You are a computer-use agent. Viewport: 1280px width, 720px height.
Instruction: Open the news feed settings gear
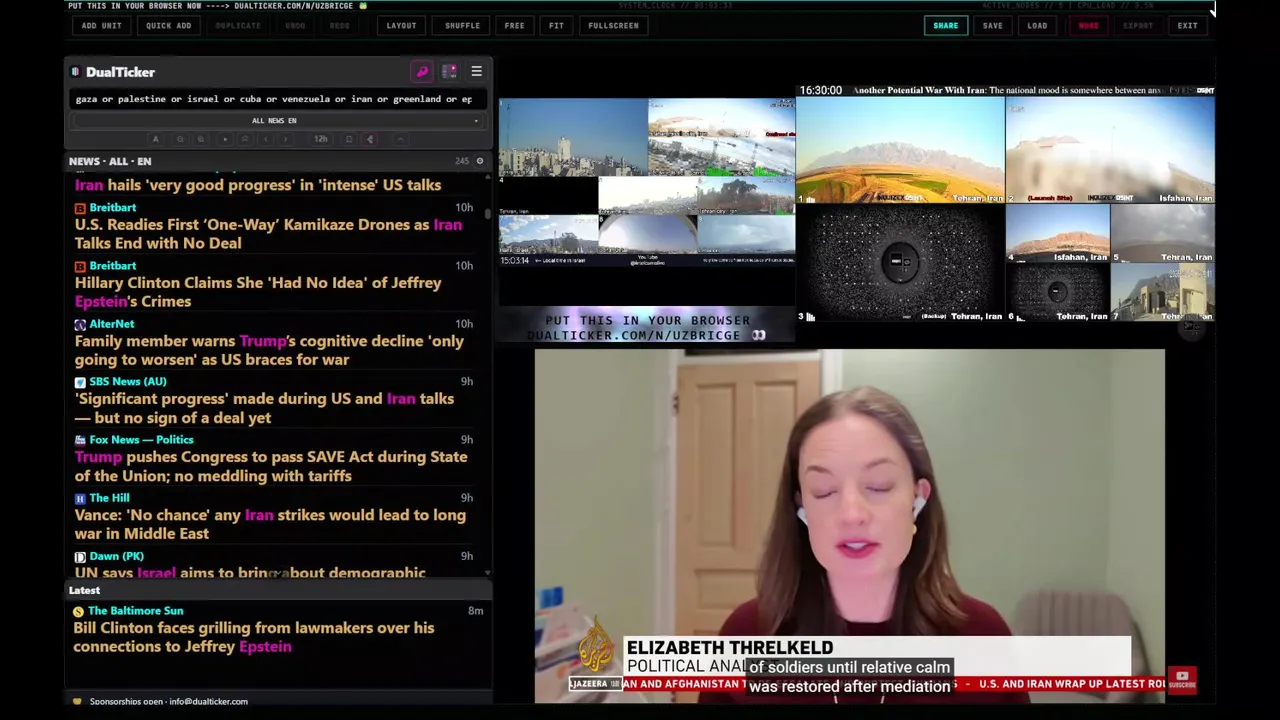click(479, 161)
